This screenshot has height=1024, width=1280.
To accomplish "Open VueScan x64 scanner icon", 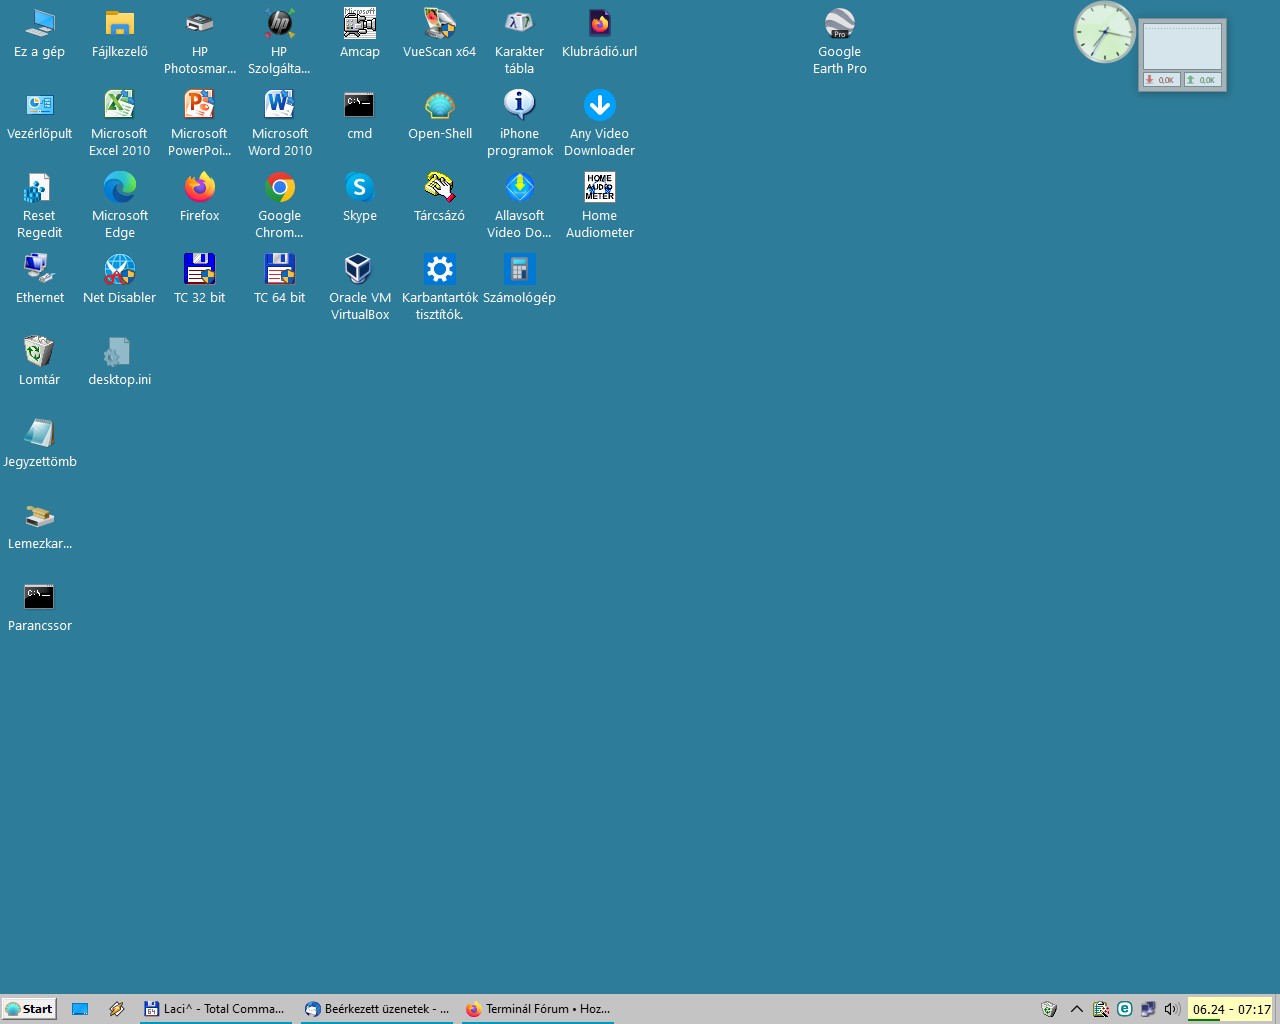I will pyautogui.click(x=440, y=33).
